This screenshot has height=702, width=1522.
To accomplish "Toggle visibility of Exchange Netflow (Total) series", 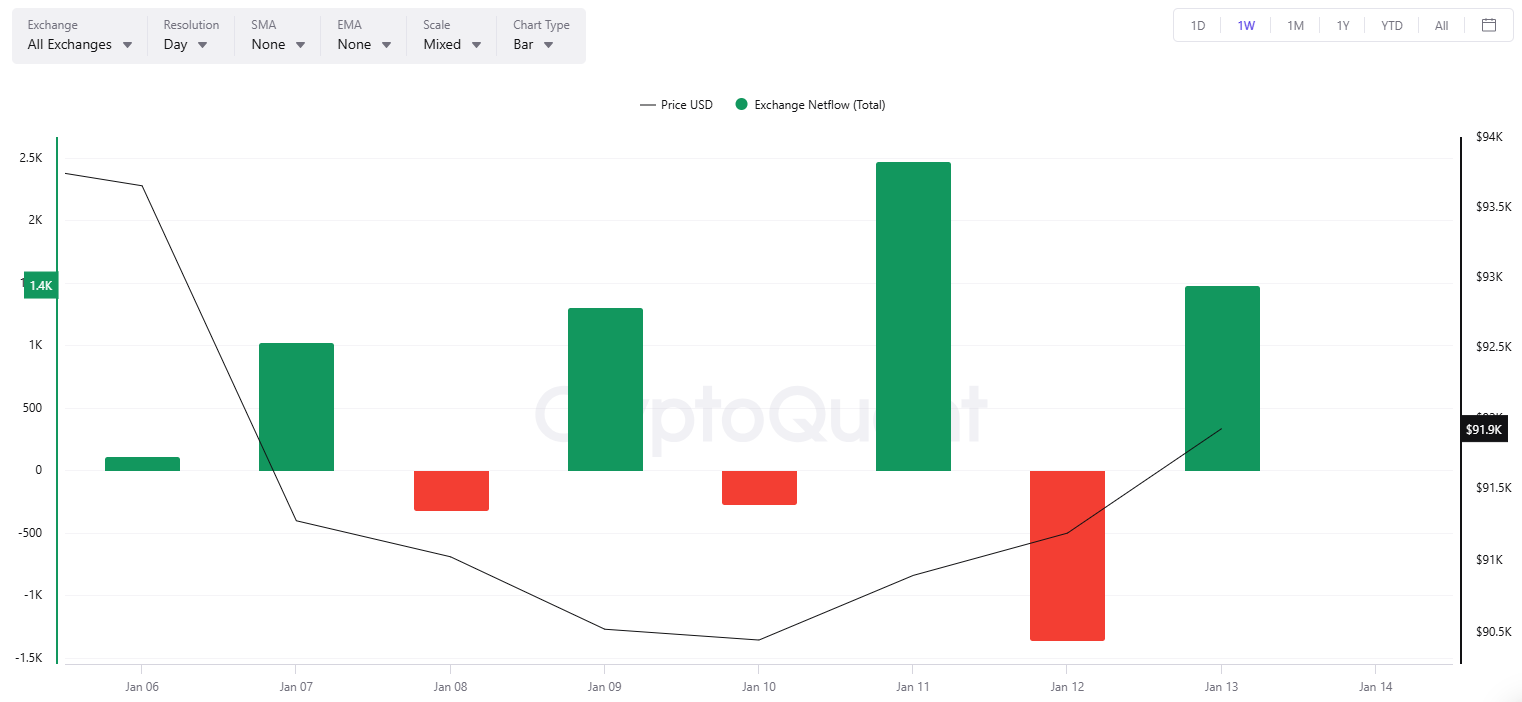I will pos(810,104).
